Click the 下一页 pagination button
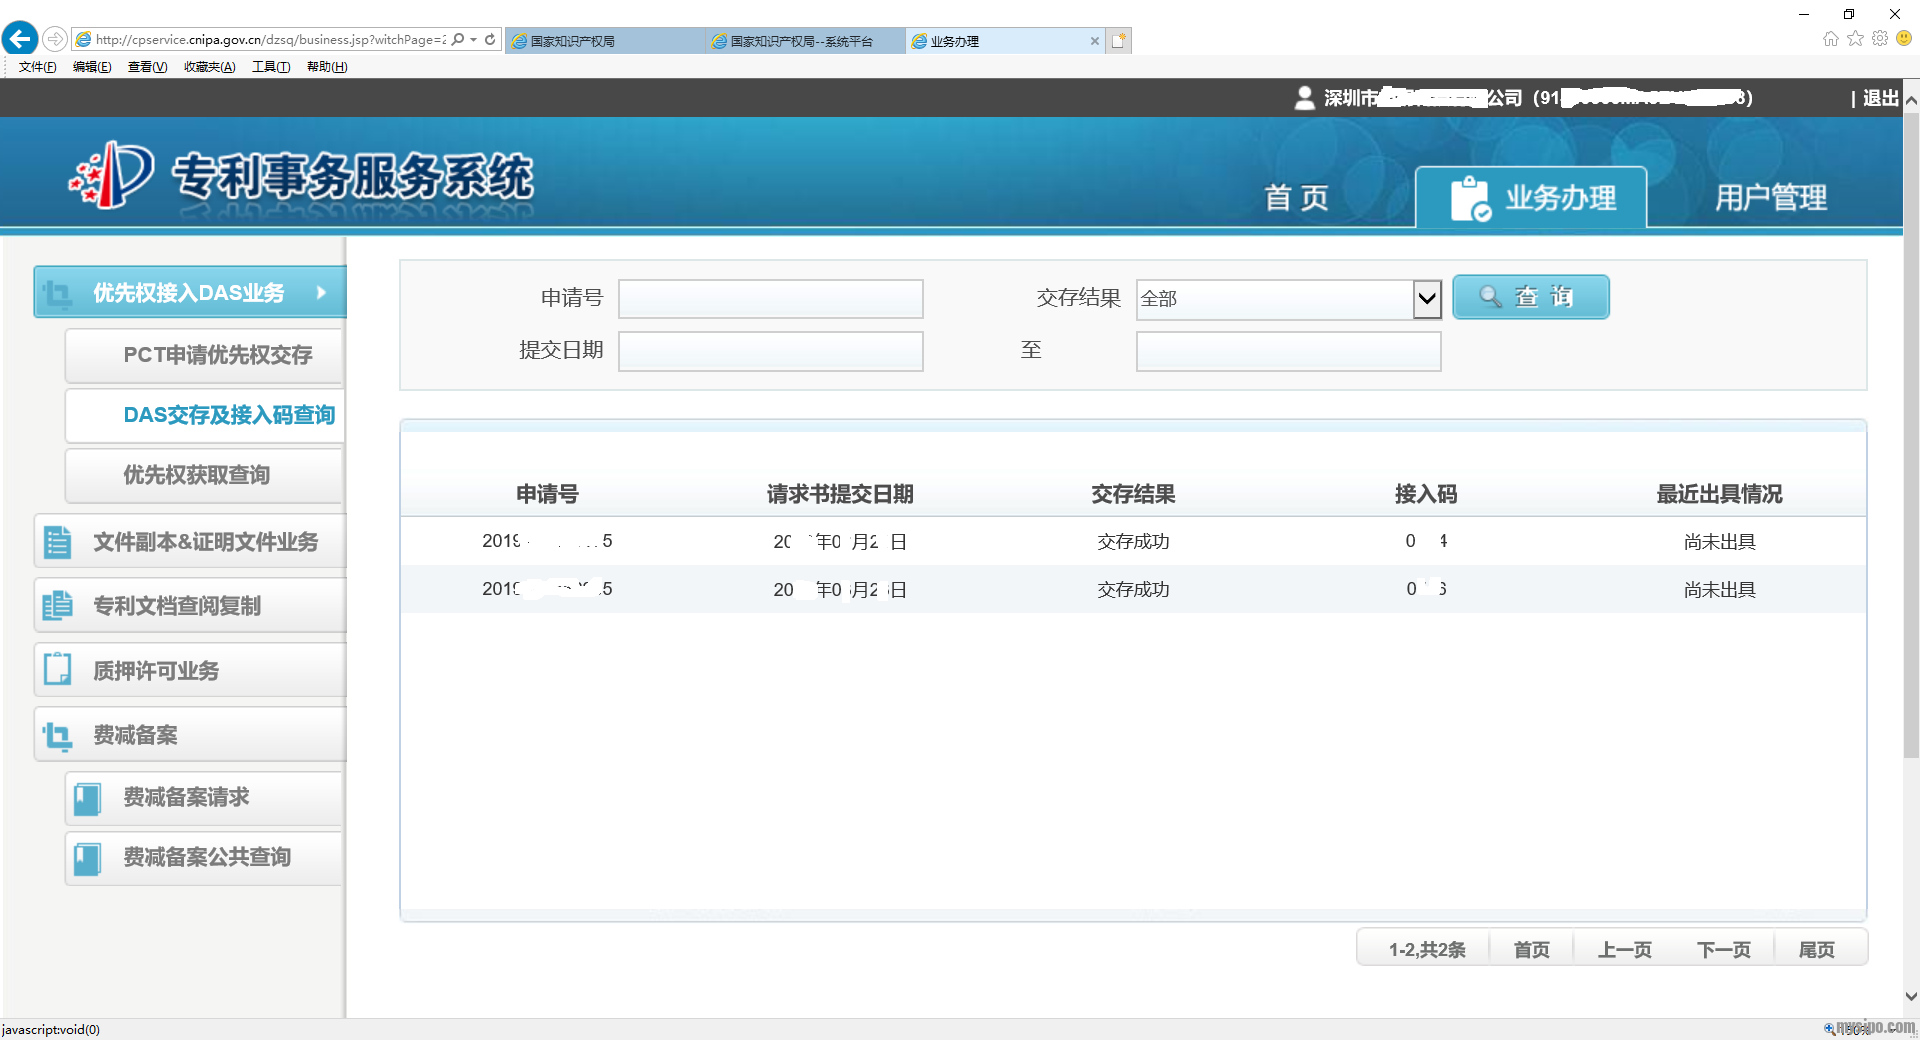 coord(1723,949)
